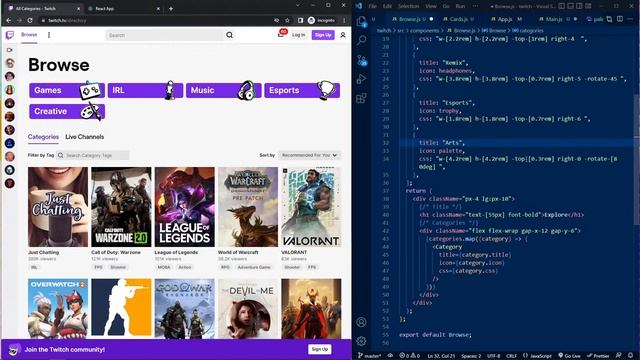Click the Music category button

224,90
